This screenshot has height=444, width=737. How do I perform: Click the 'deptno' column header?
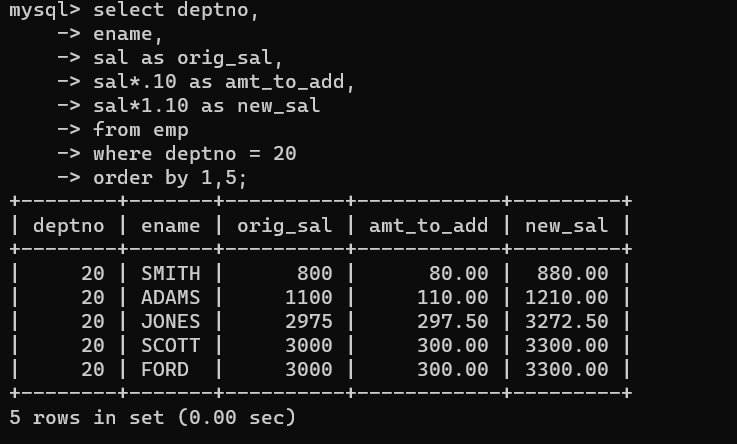point(69,226)
